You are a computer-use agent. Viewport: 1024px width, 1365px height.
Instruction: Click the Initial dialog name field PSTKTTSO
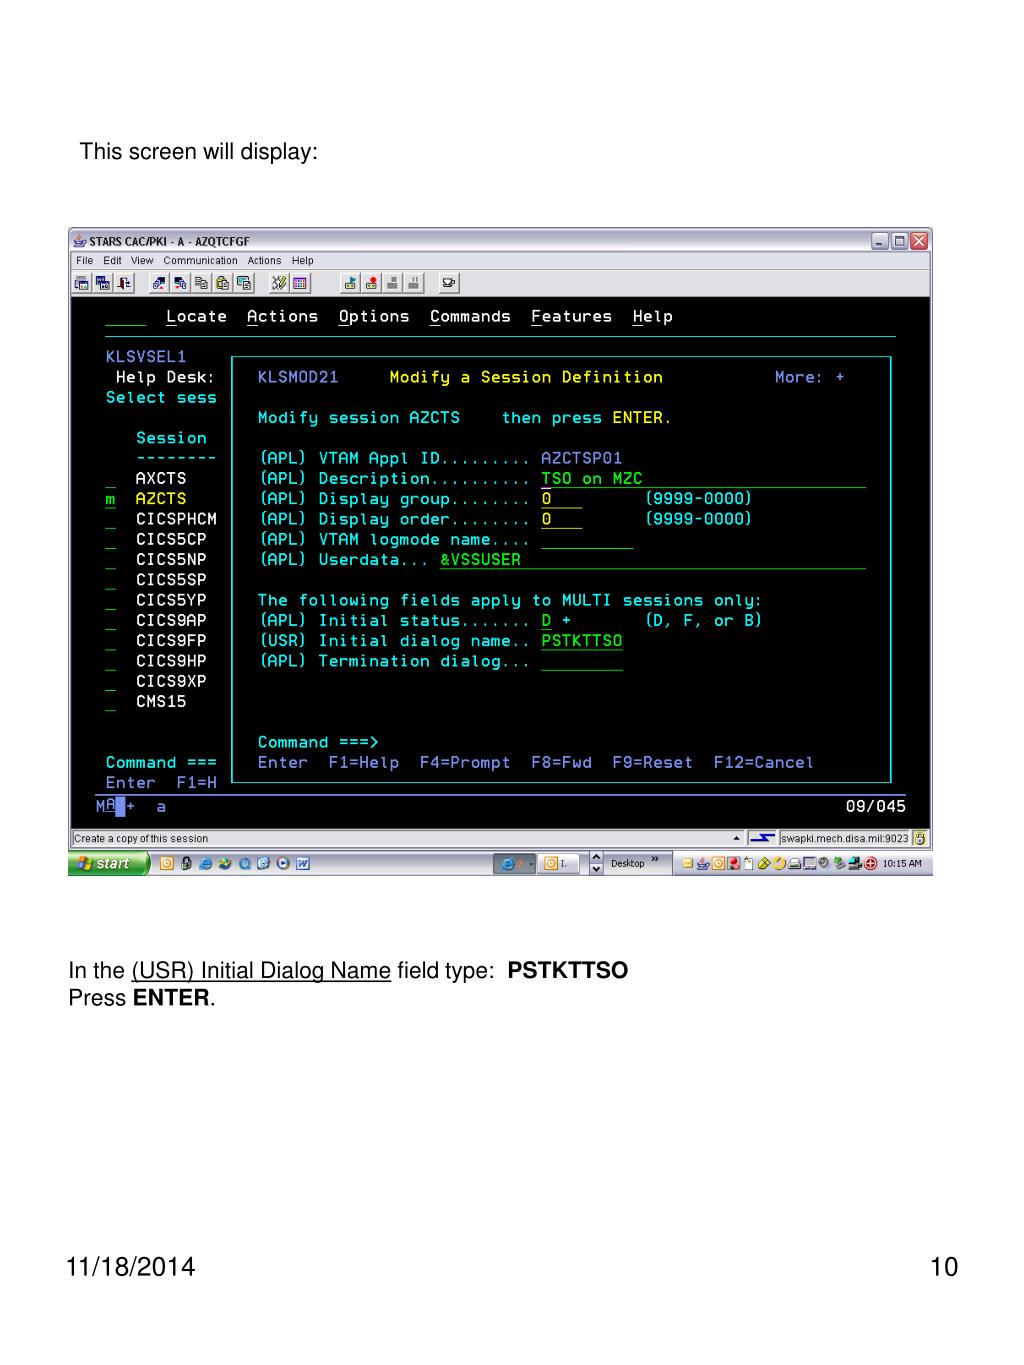point(581,641)
